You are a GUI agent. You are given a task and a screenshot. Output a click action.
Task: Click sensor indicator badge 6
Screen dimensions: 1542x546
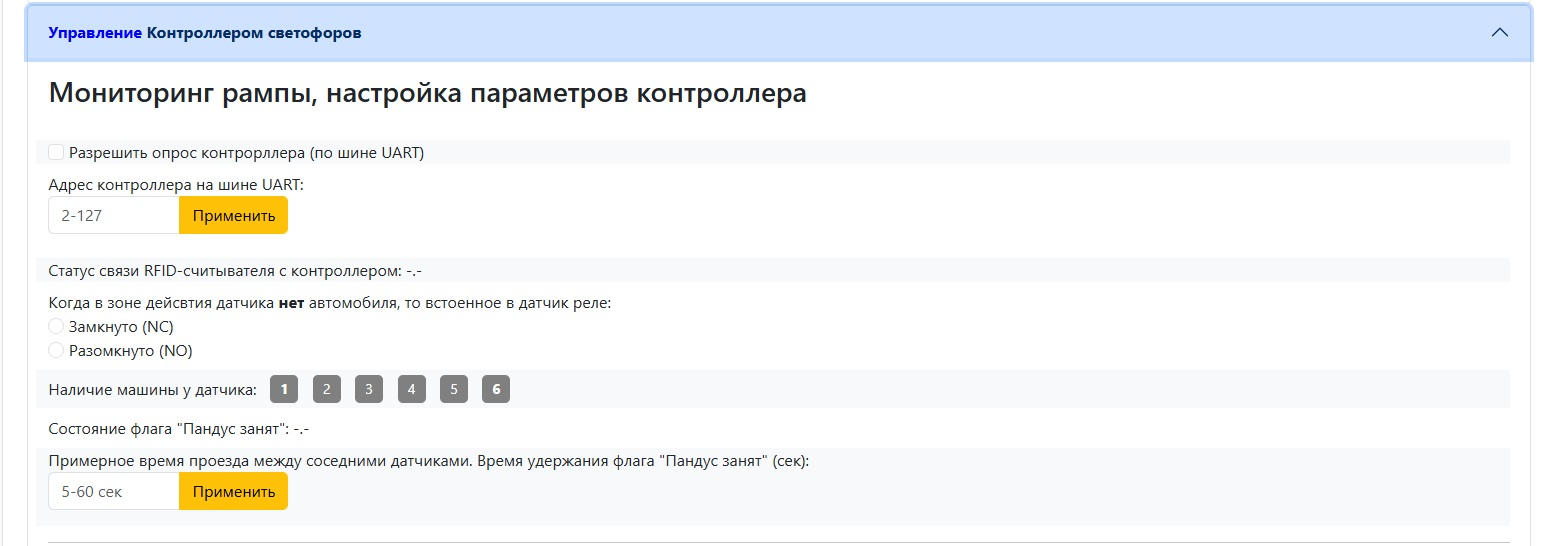tap(496, 389)
